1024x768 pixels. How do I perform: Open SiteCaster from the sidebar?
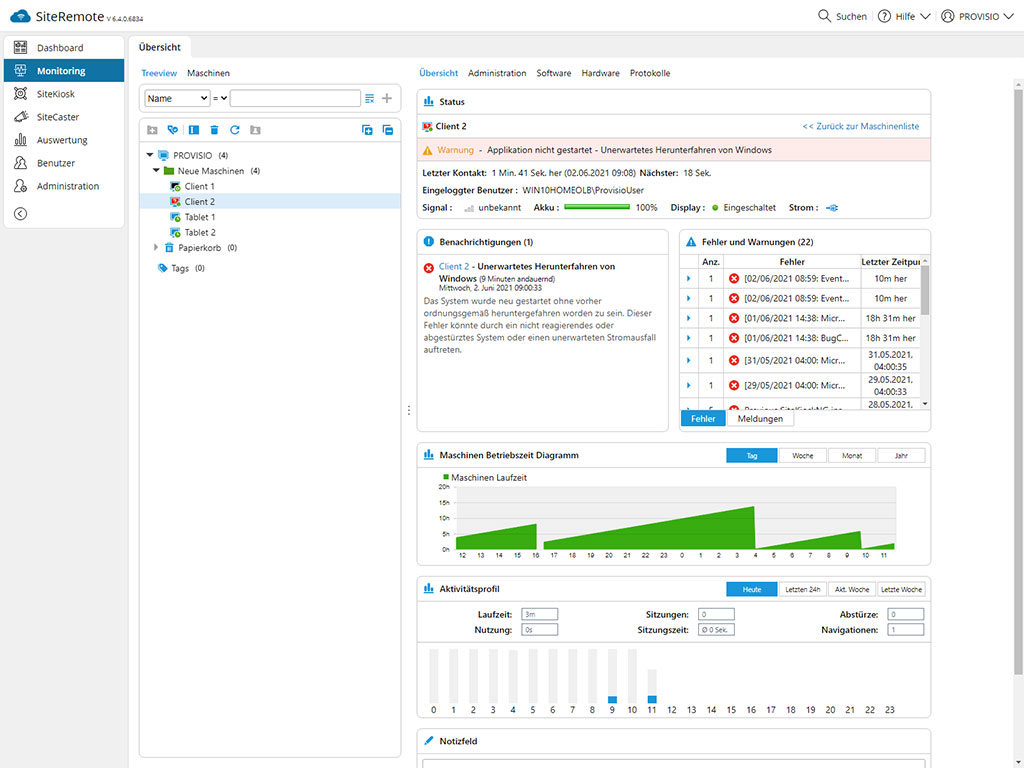(x=57, y=117)
